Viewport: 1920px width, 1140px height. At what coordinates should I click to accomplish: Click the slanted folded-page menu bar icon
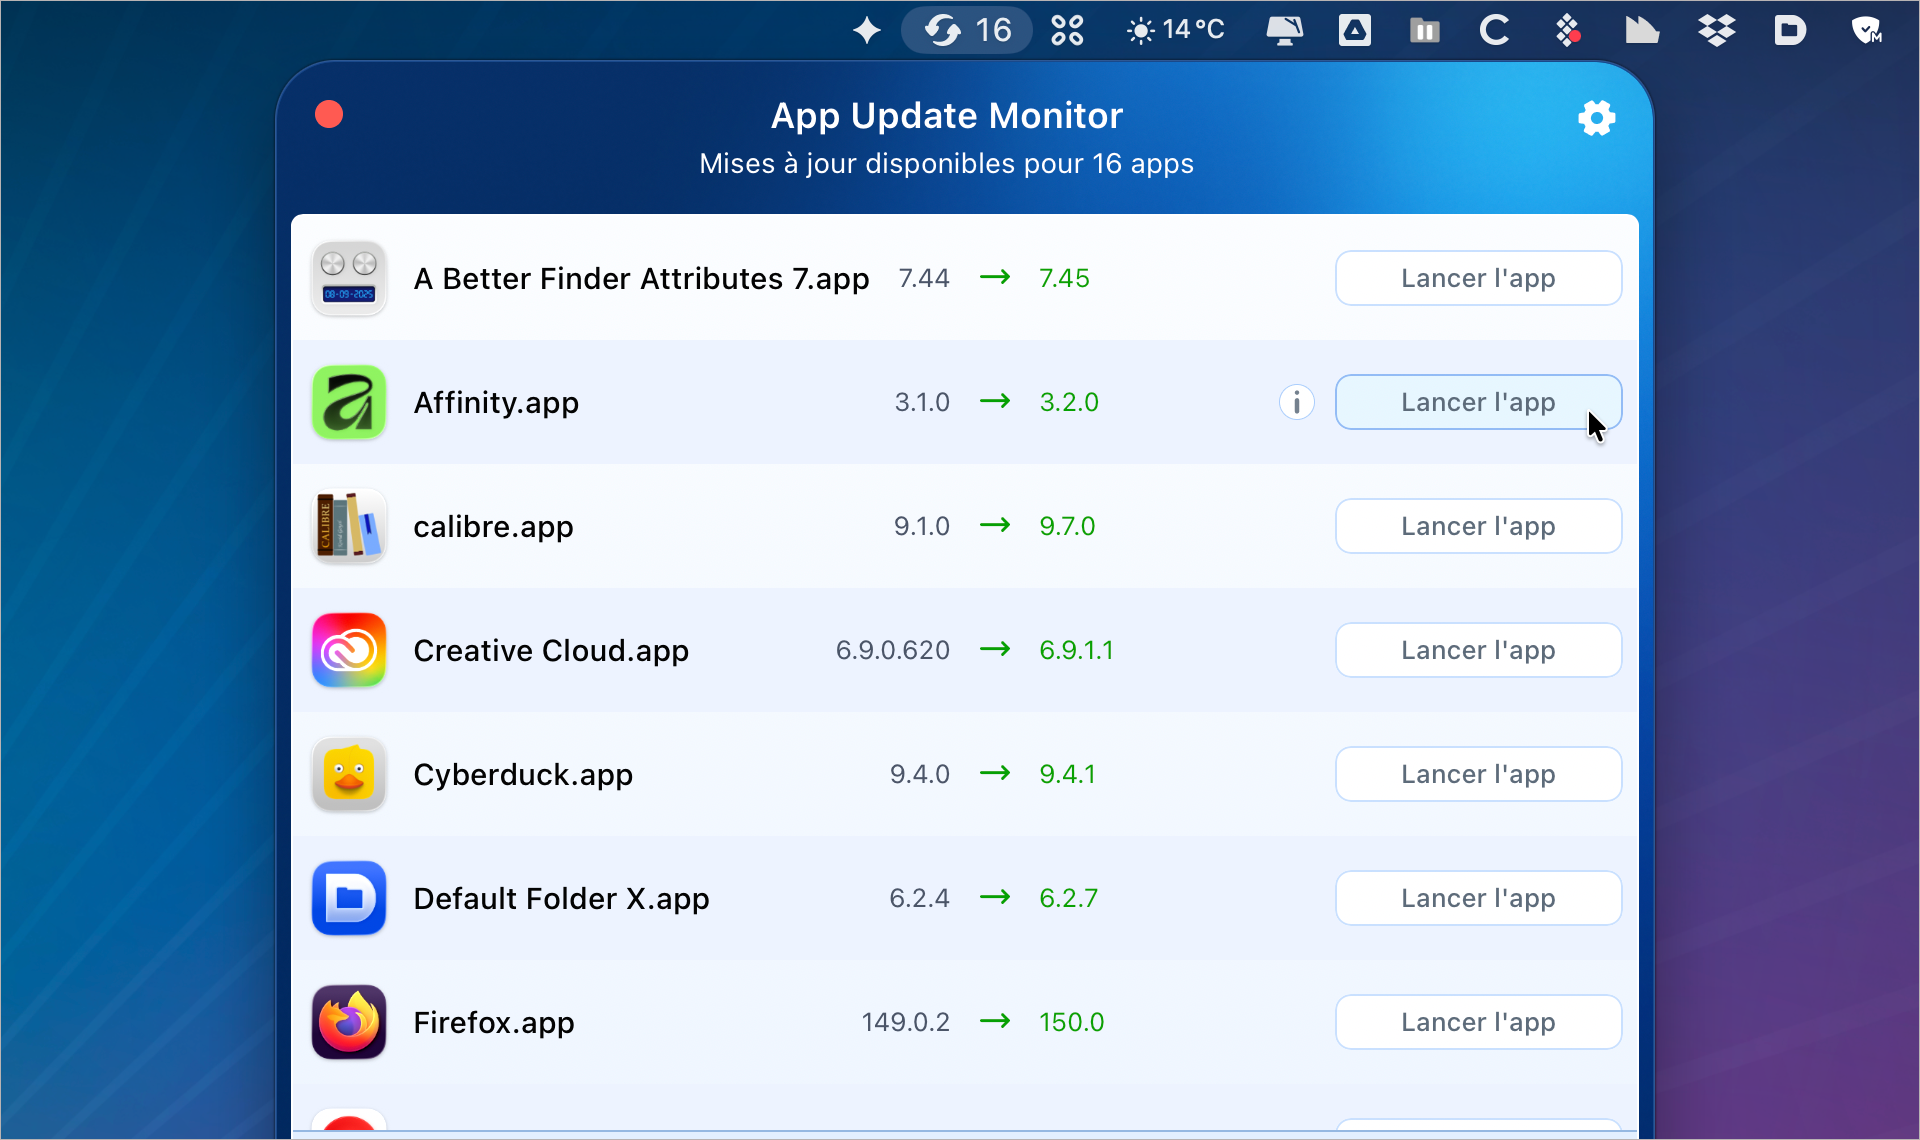[x=1642, y=30]
